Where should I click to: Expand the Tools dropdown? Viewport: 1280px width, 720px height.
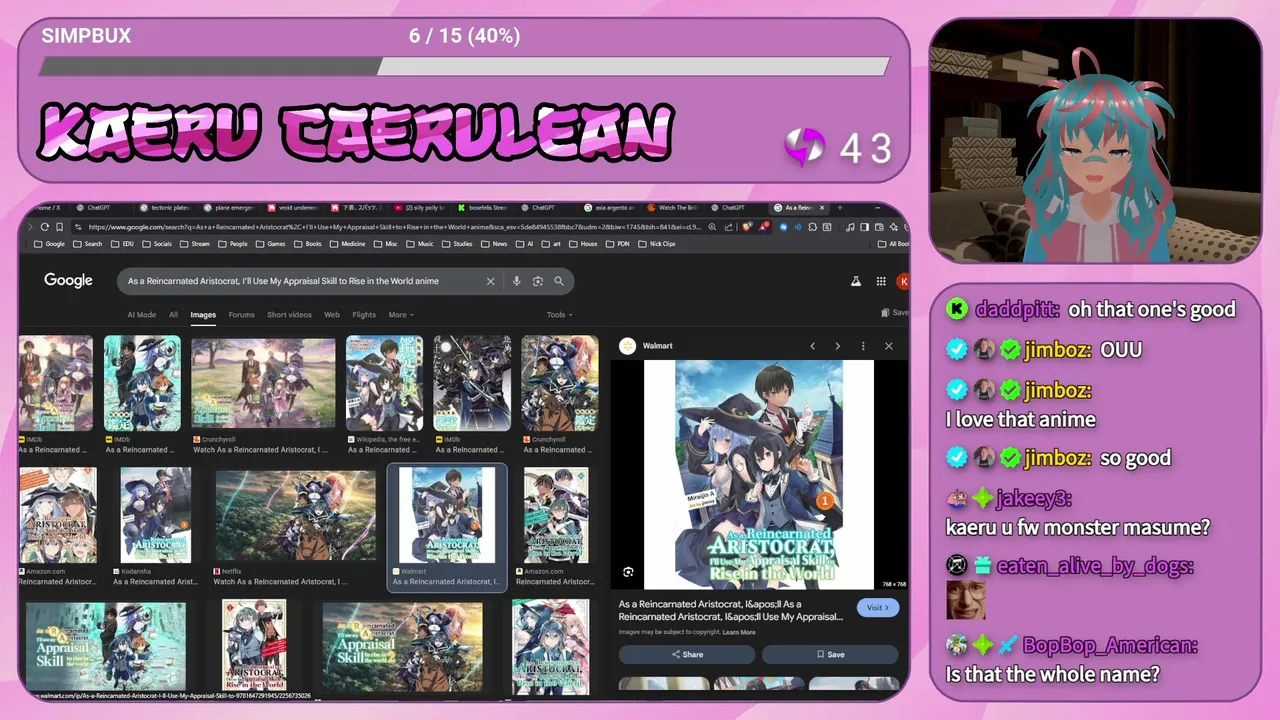tap(559, 315)
